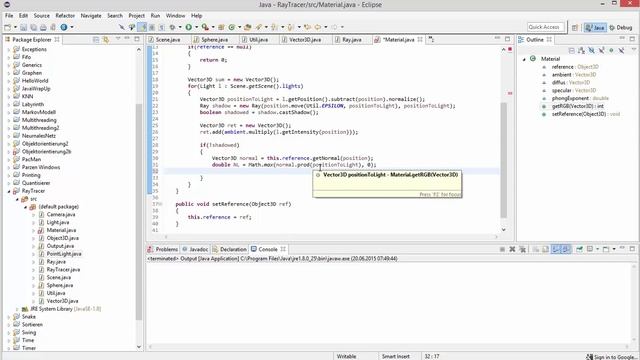Open the Package Explorer view menu arrow
The height and width of the screenshot is (360, 640).
[118, 38]
